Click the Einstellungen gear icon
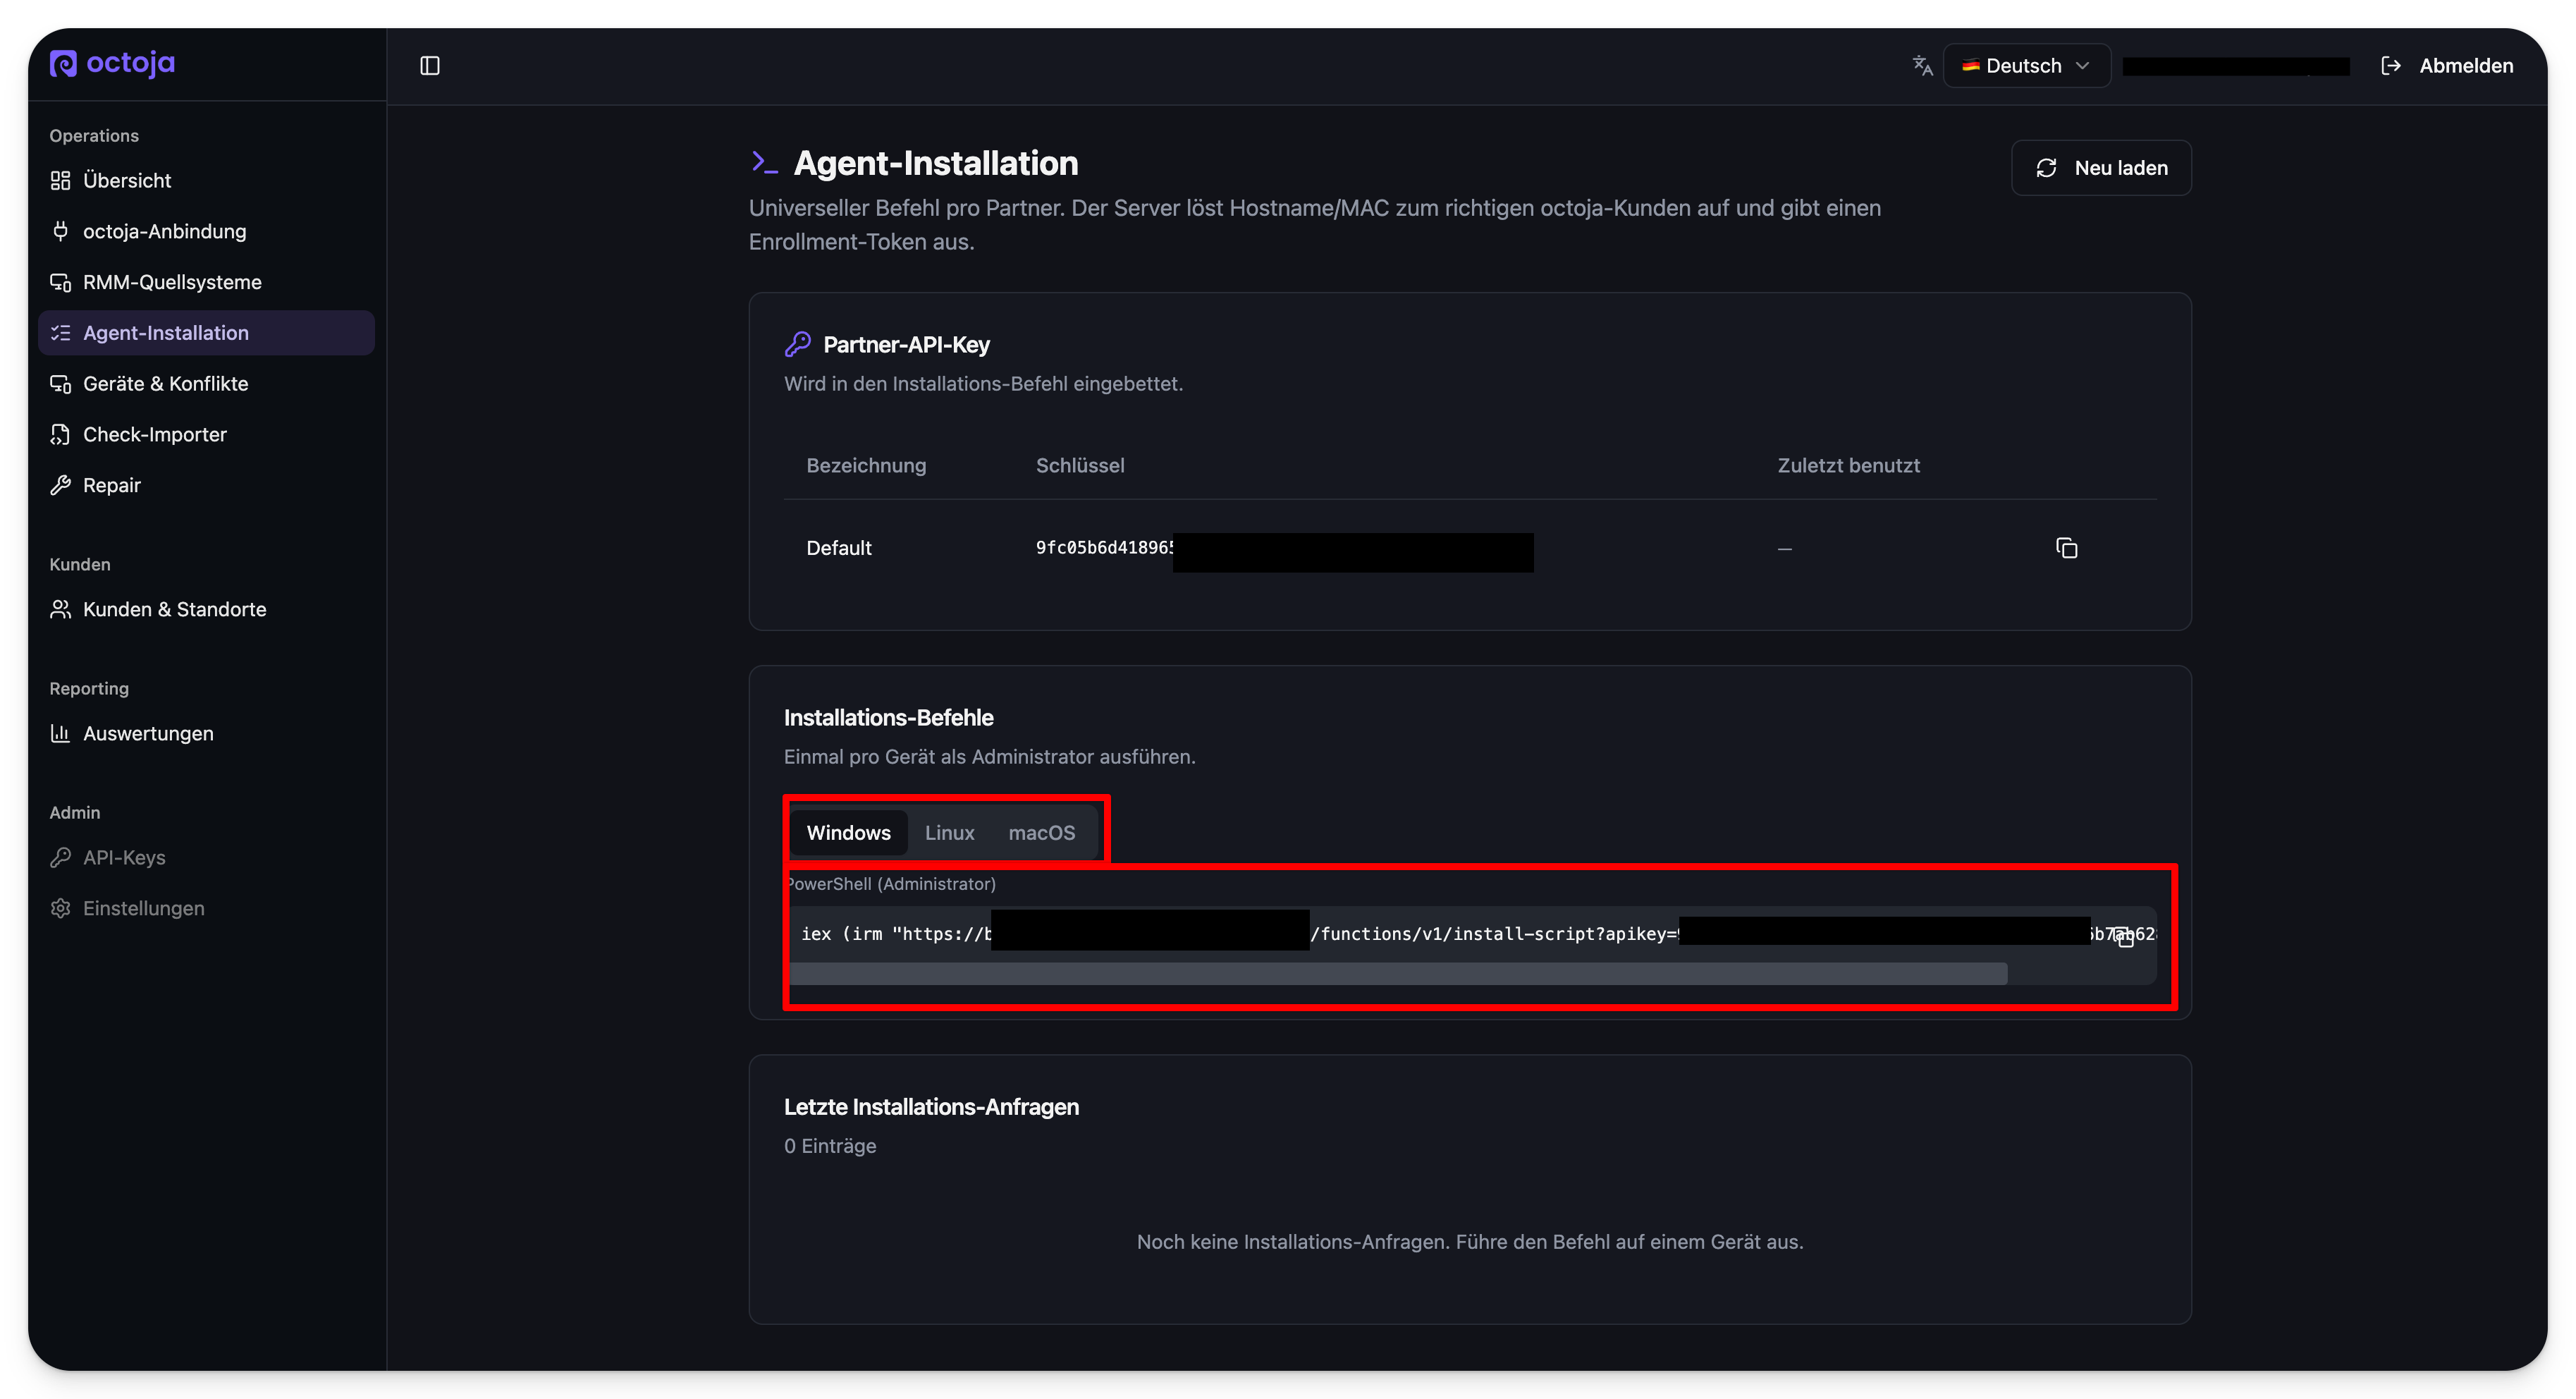This screenshot has width=2576, height=1399. click(60, 909)
